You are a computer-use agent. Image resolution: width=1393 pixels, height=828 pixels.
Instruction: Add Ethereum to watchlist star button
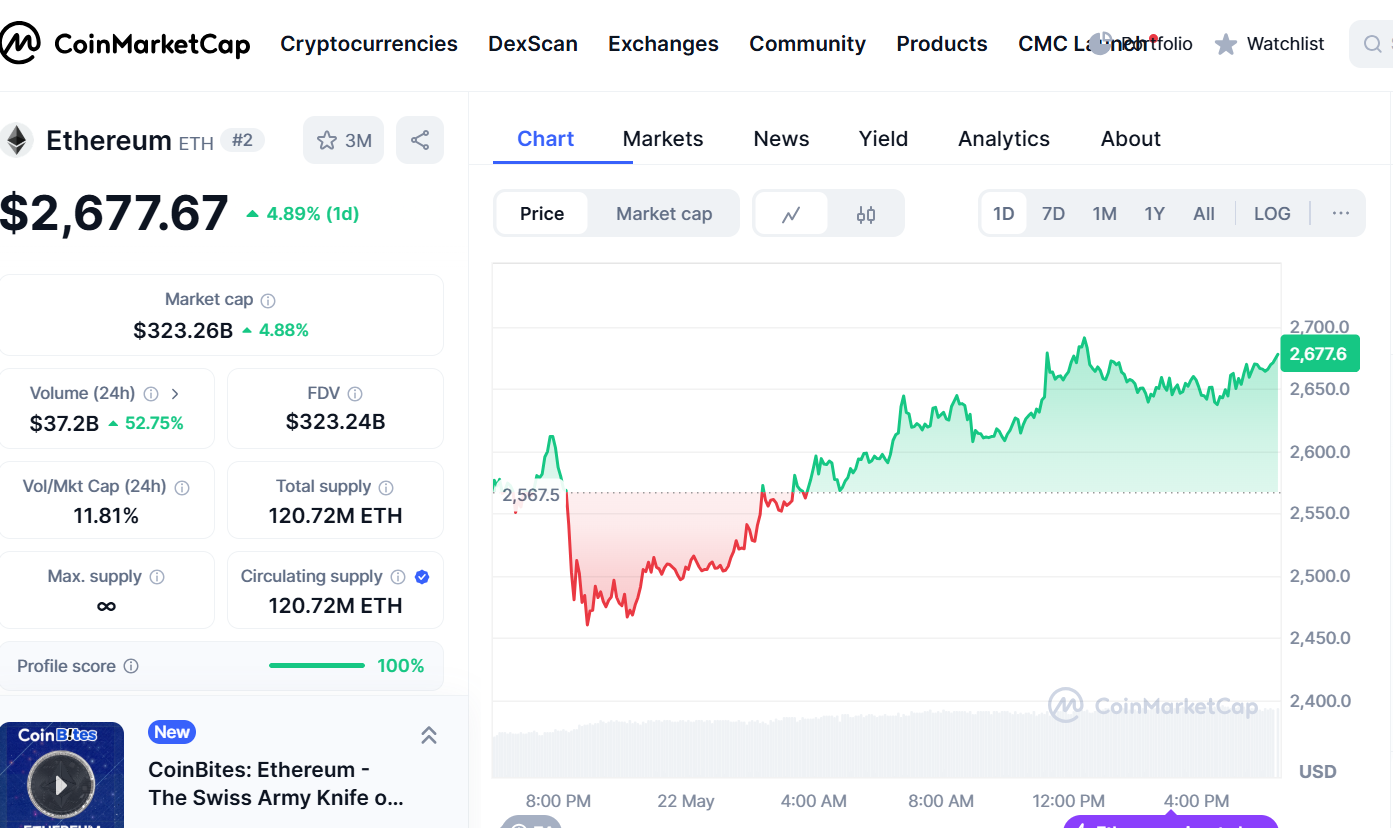(343, 140)
